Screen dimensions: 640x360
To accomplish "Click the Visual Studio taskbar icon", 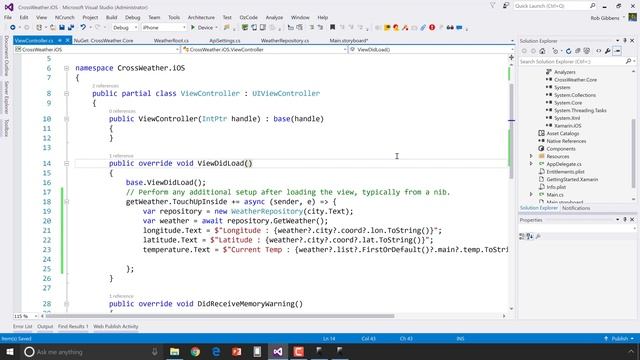I will [x=278, y=351].
